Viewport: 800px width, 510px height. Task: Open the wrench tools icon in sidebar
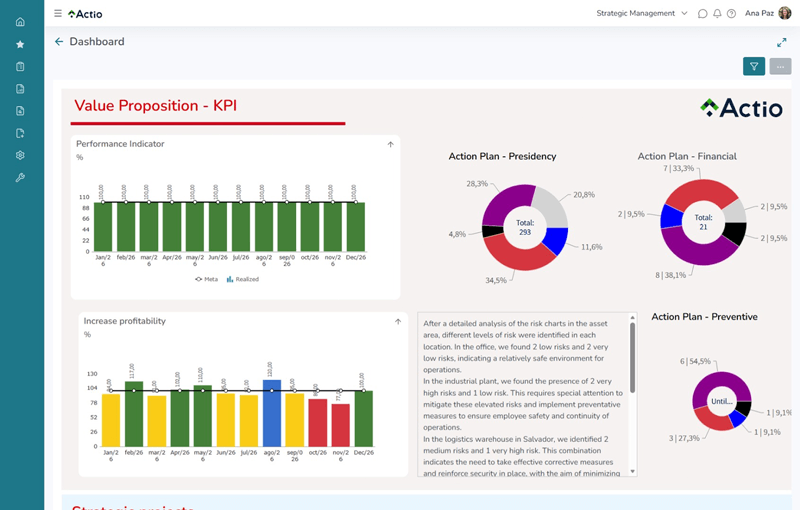tap(20, 177)
